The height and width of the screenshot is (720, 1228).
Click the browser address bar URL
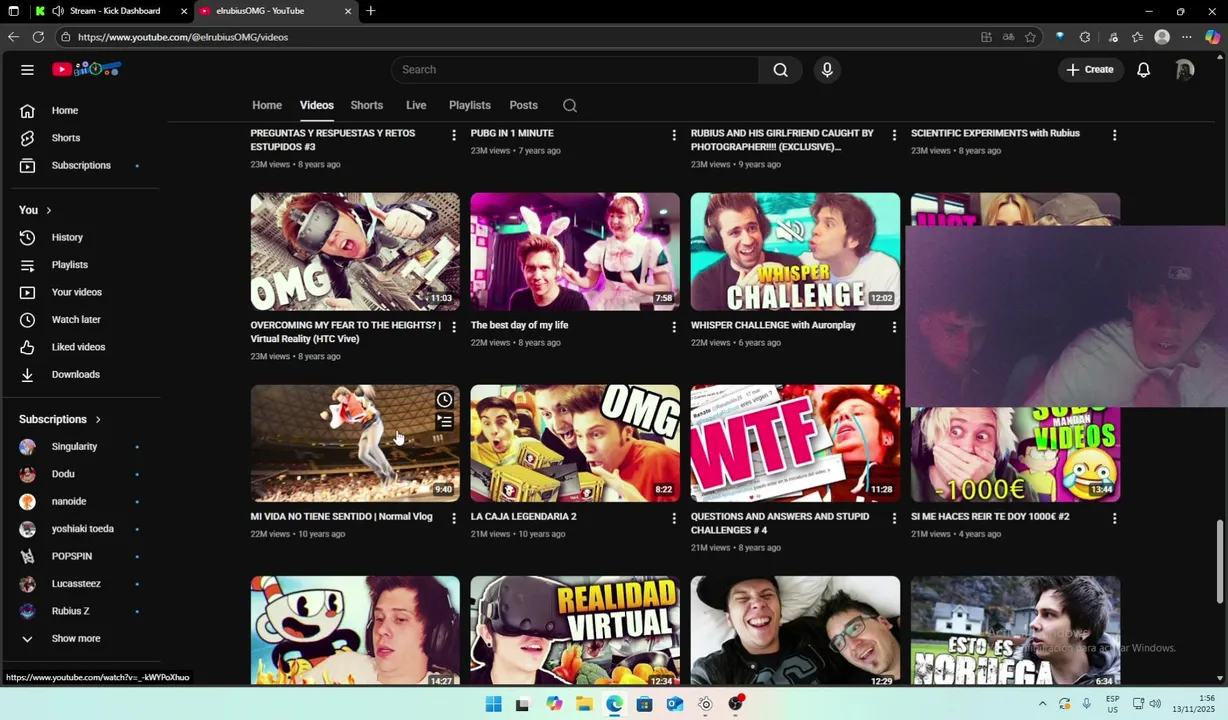[183, 37]
